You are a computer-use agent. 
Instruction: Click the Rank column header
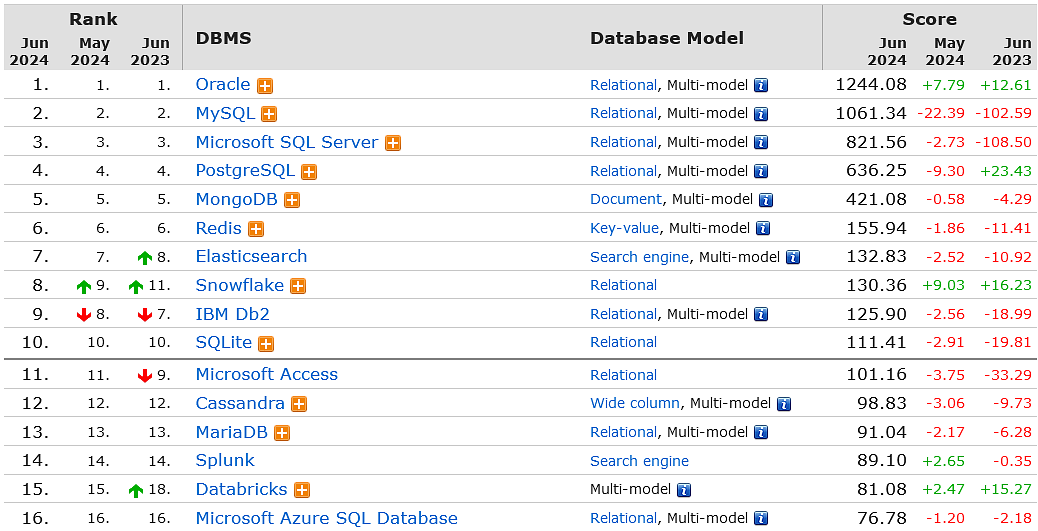pyautogui.click(x=93, y=19)
